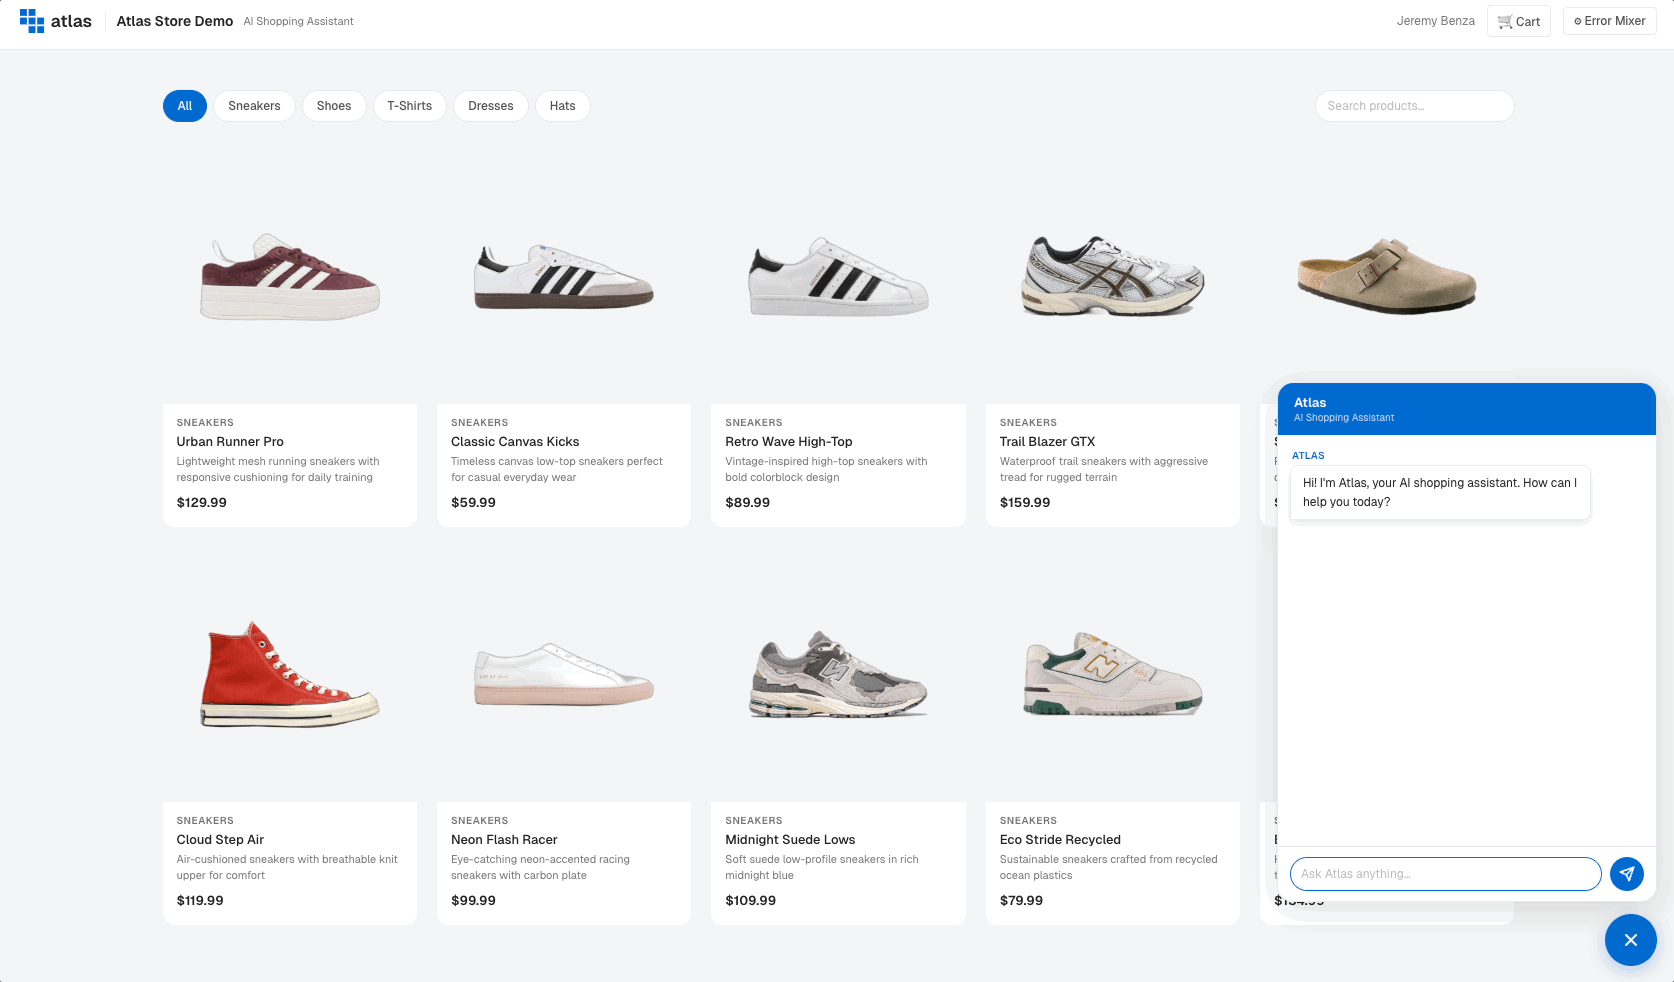Open the shopping Cart
The image size is (1674, 982).
pos(1518,21)
